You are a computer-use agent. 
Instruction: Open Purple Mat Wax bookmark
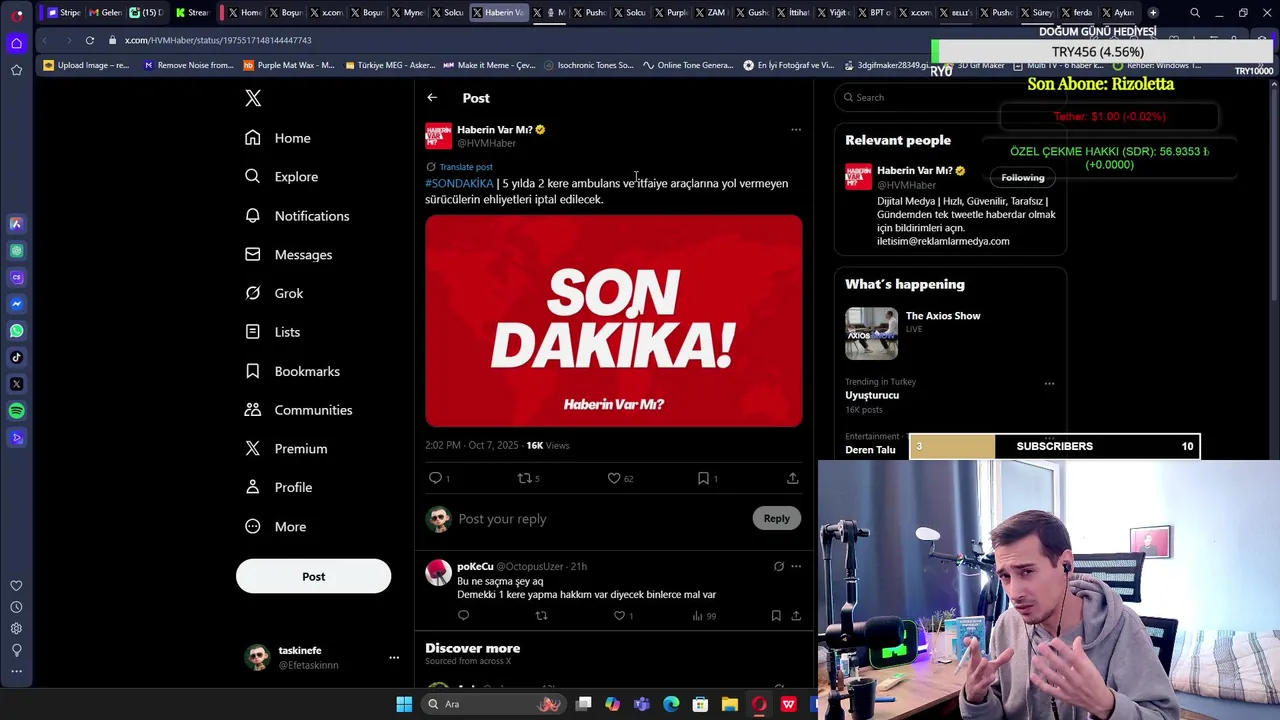[x=289, y=65]
